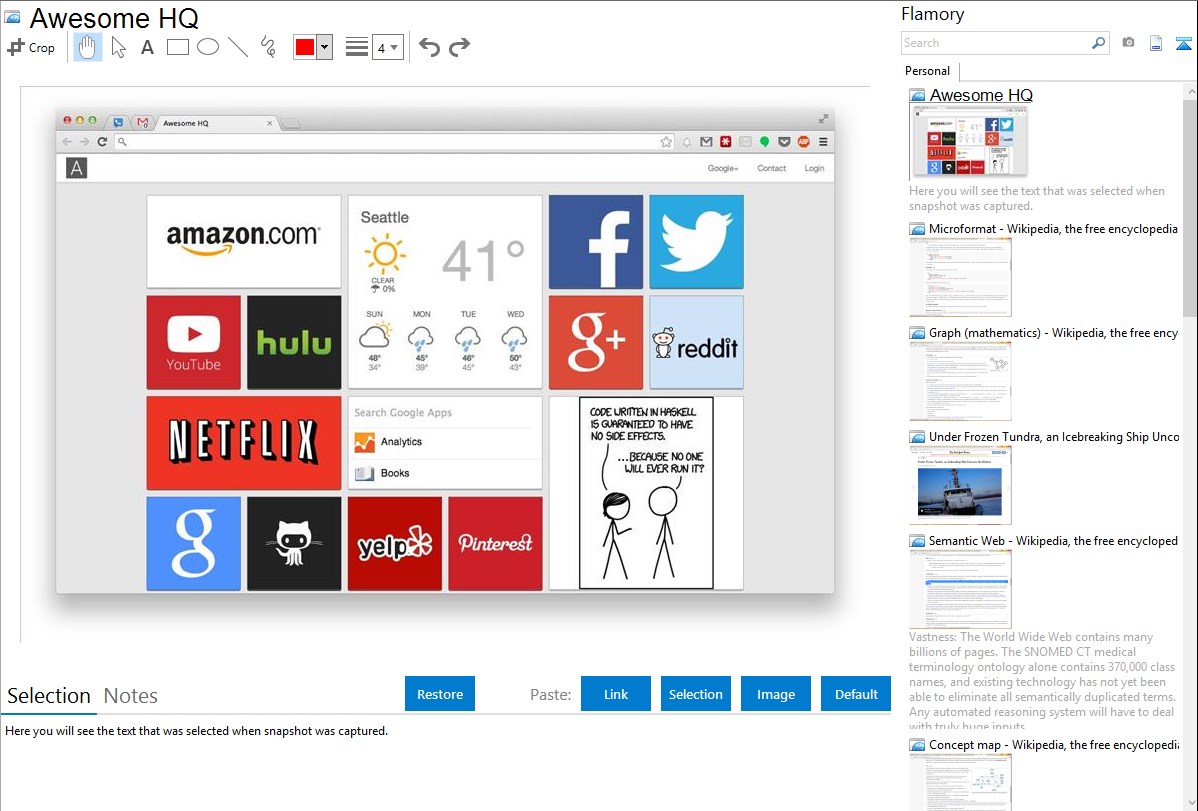This screenshot has width=1198, height=811.
Task: Open Semantic Web Wikipedia snapshot title
Action: [1053, 540]
